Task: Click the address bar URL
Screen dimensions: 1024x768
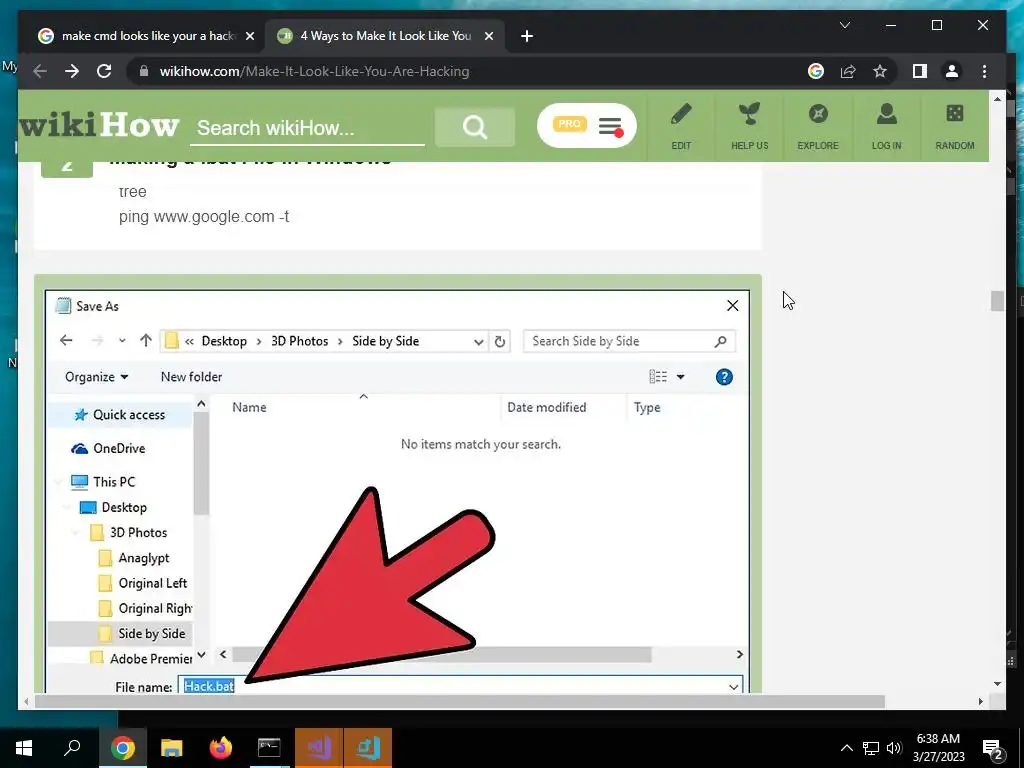Action: coord(314,71)
